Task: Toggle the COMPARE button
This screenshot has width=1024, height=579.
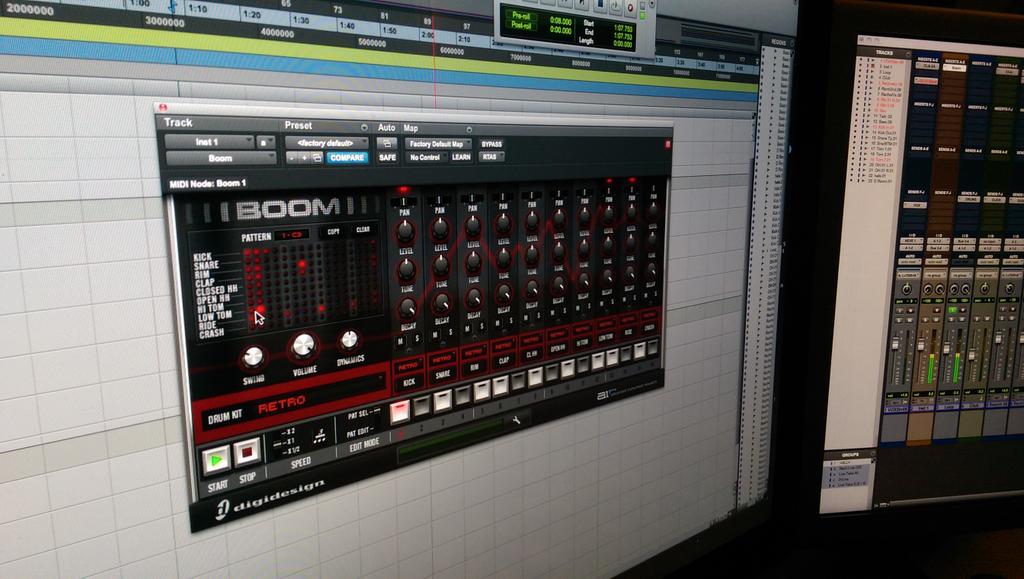Action: pos(347,158)
